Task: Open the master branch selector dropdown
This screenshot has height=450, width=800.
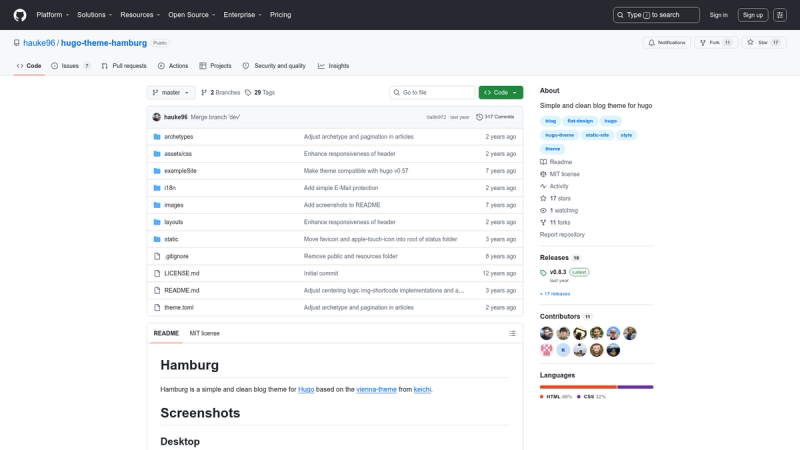Action: pyautogui.click(x=171, y=92)
